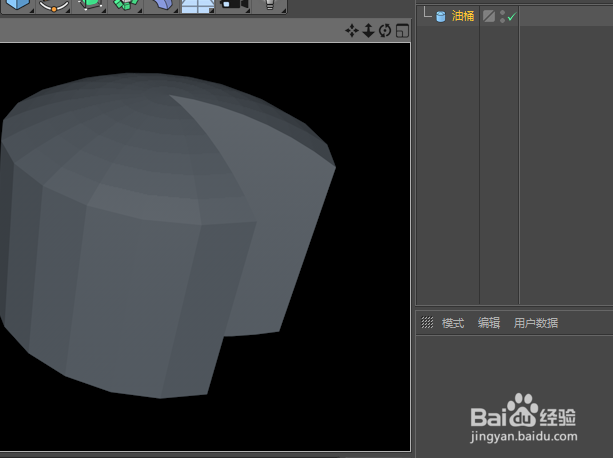Viewport: 613px width, 458px height.
Task: Open the 用户数据 menu
Action: click(x=536, y=323)
